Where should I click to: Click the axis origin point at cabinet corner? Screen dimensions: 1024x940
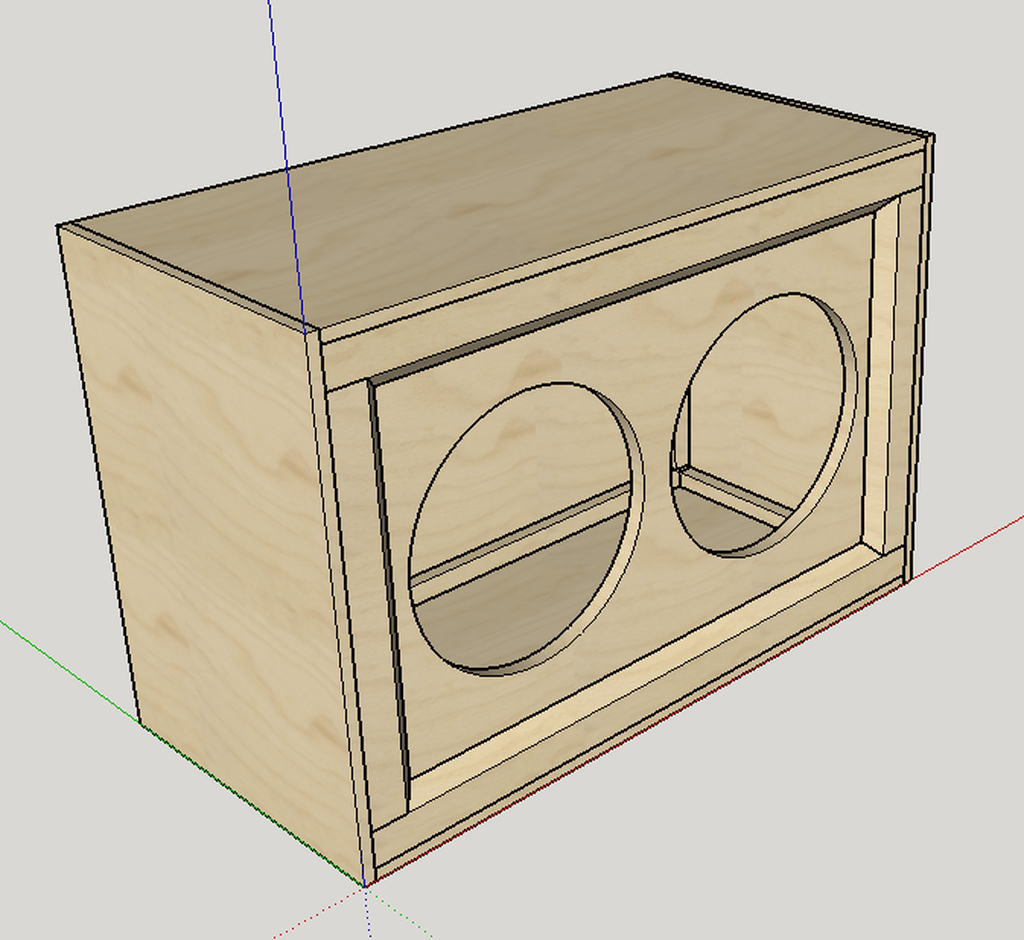pos(366,886)
